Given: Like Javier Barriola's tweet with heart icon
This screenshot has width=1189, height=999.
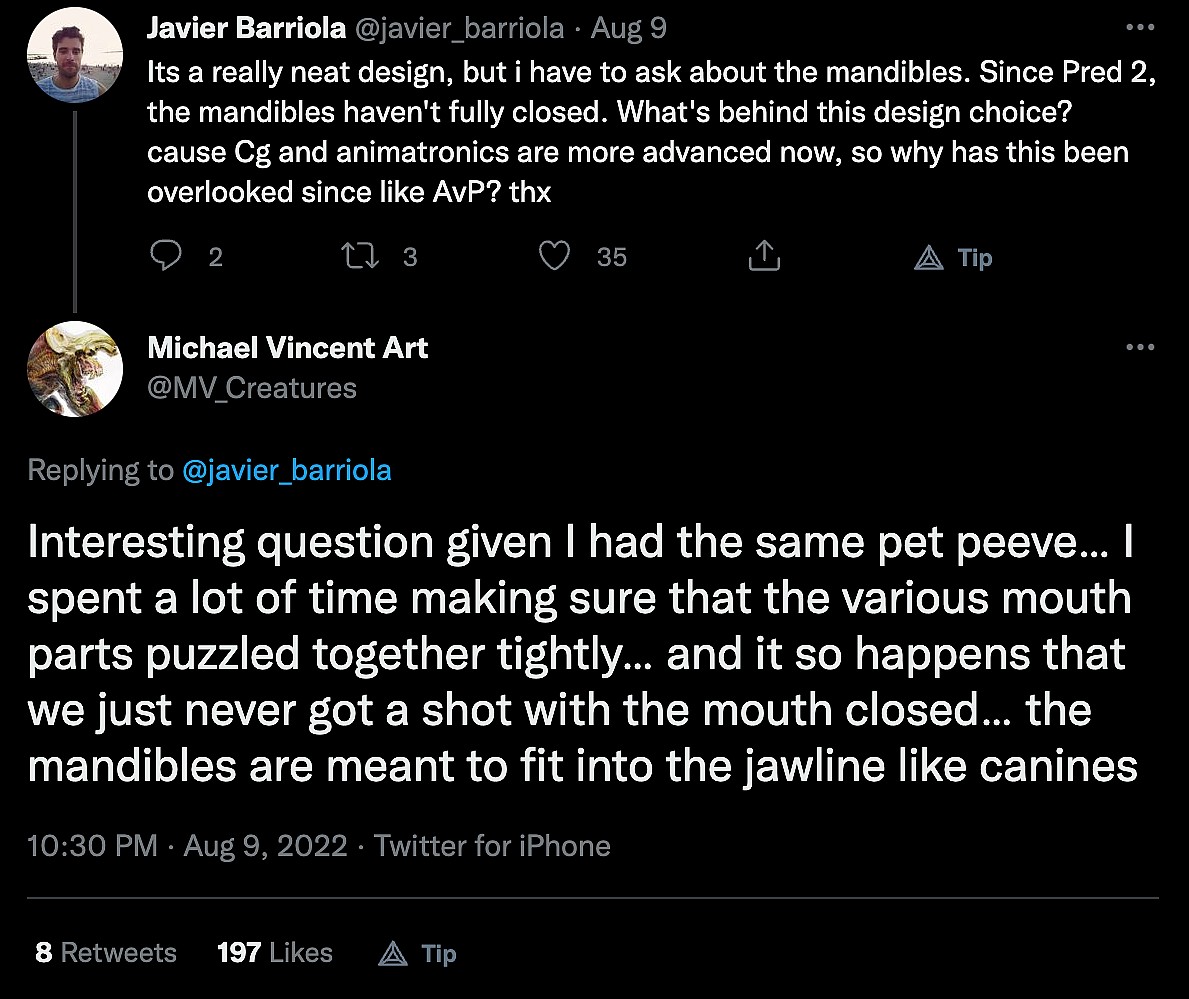Looking at the screenshot, I should point(554,257).
